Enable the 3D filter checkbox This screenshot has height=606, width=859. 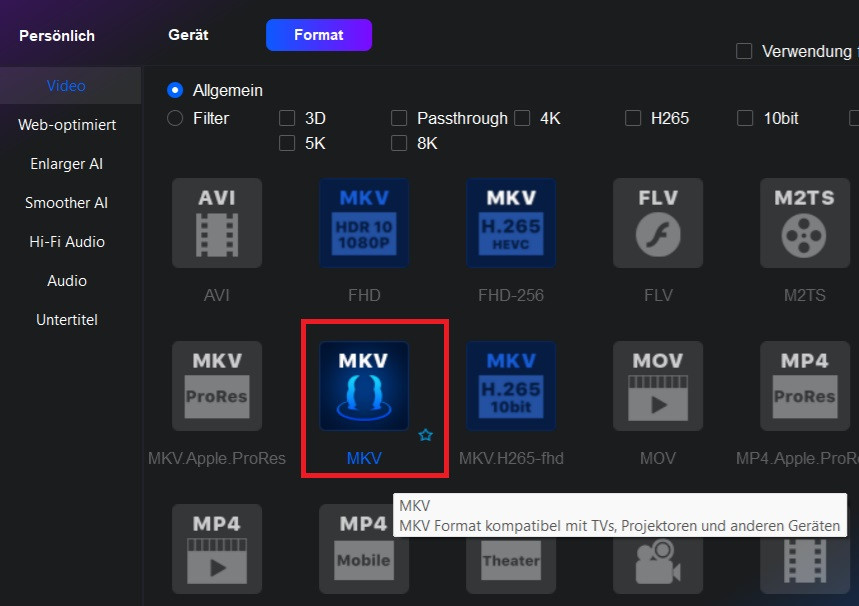tap(287, 118)
